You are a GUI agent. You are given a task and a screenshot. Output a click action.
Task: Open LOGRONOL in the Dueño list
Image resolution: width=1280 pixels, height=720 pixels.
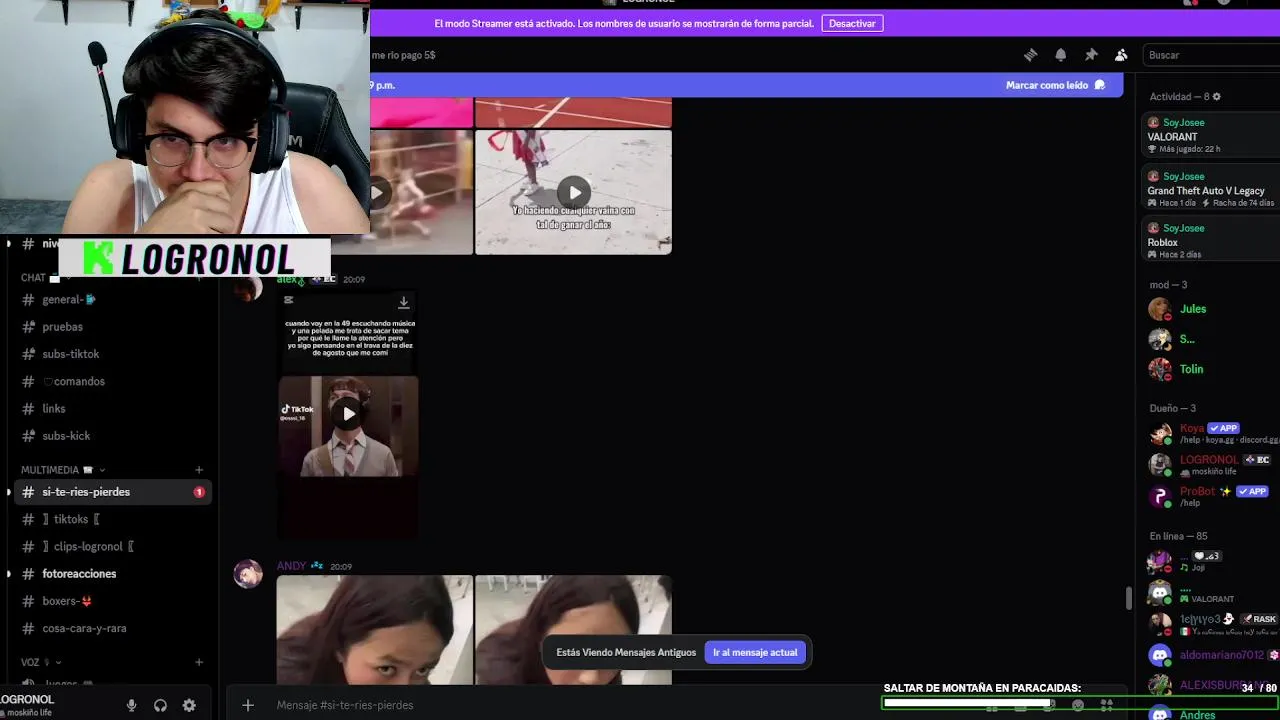[1211, 465]
